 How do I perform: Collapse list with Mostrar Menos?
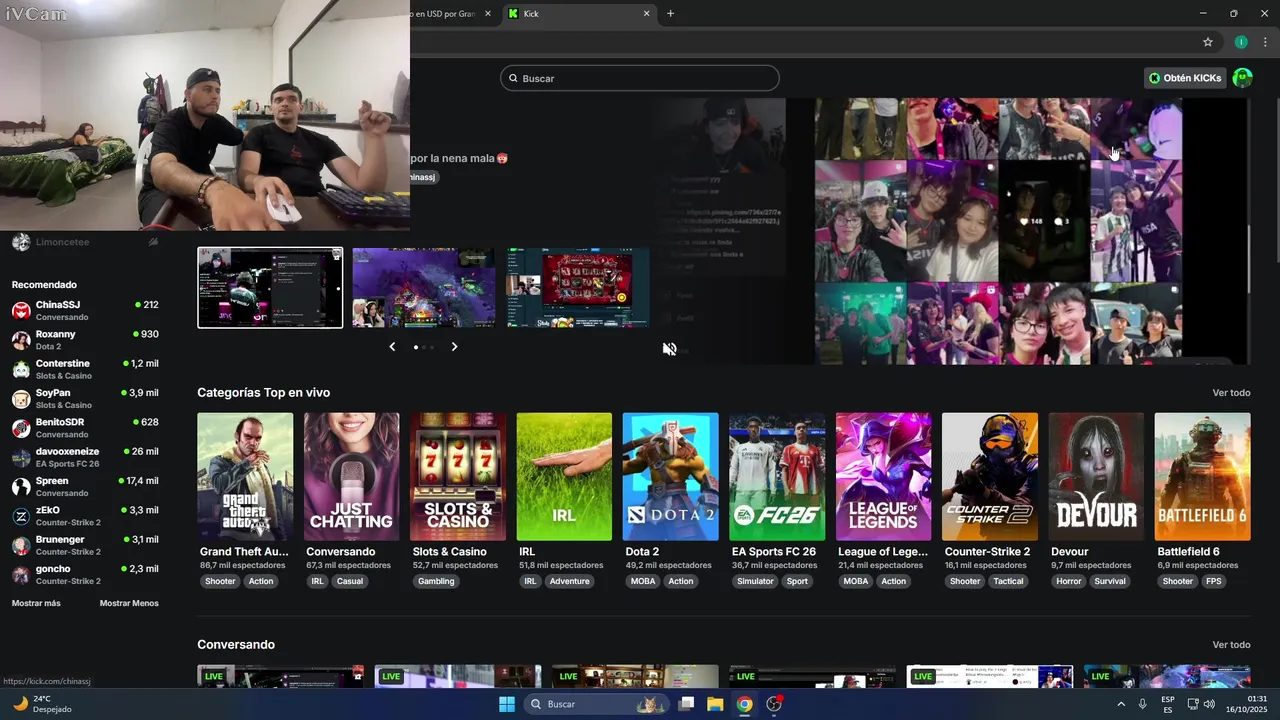coord(129,603)
